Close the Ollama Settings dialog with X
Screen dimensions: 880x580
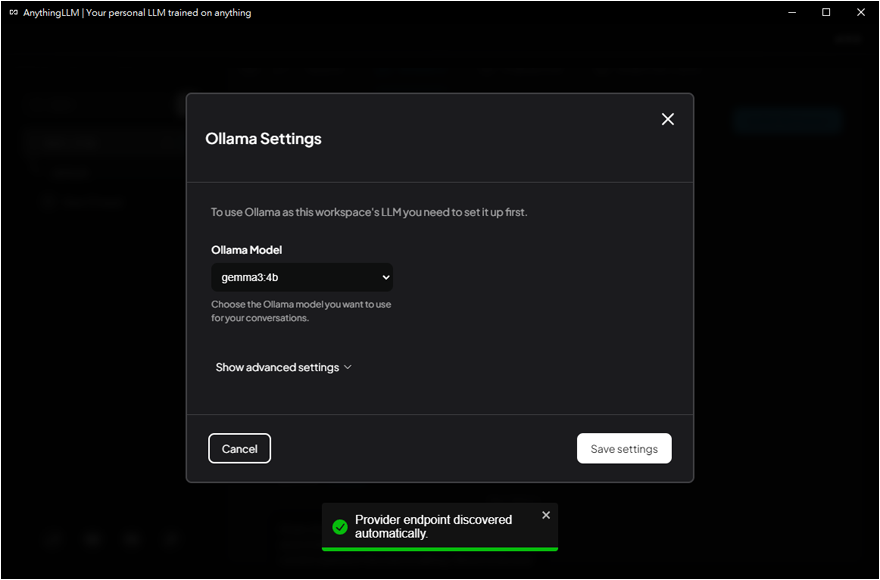(x=668, y=119)
